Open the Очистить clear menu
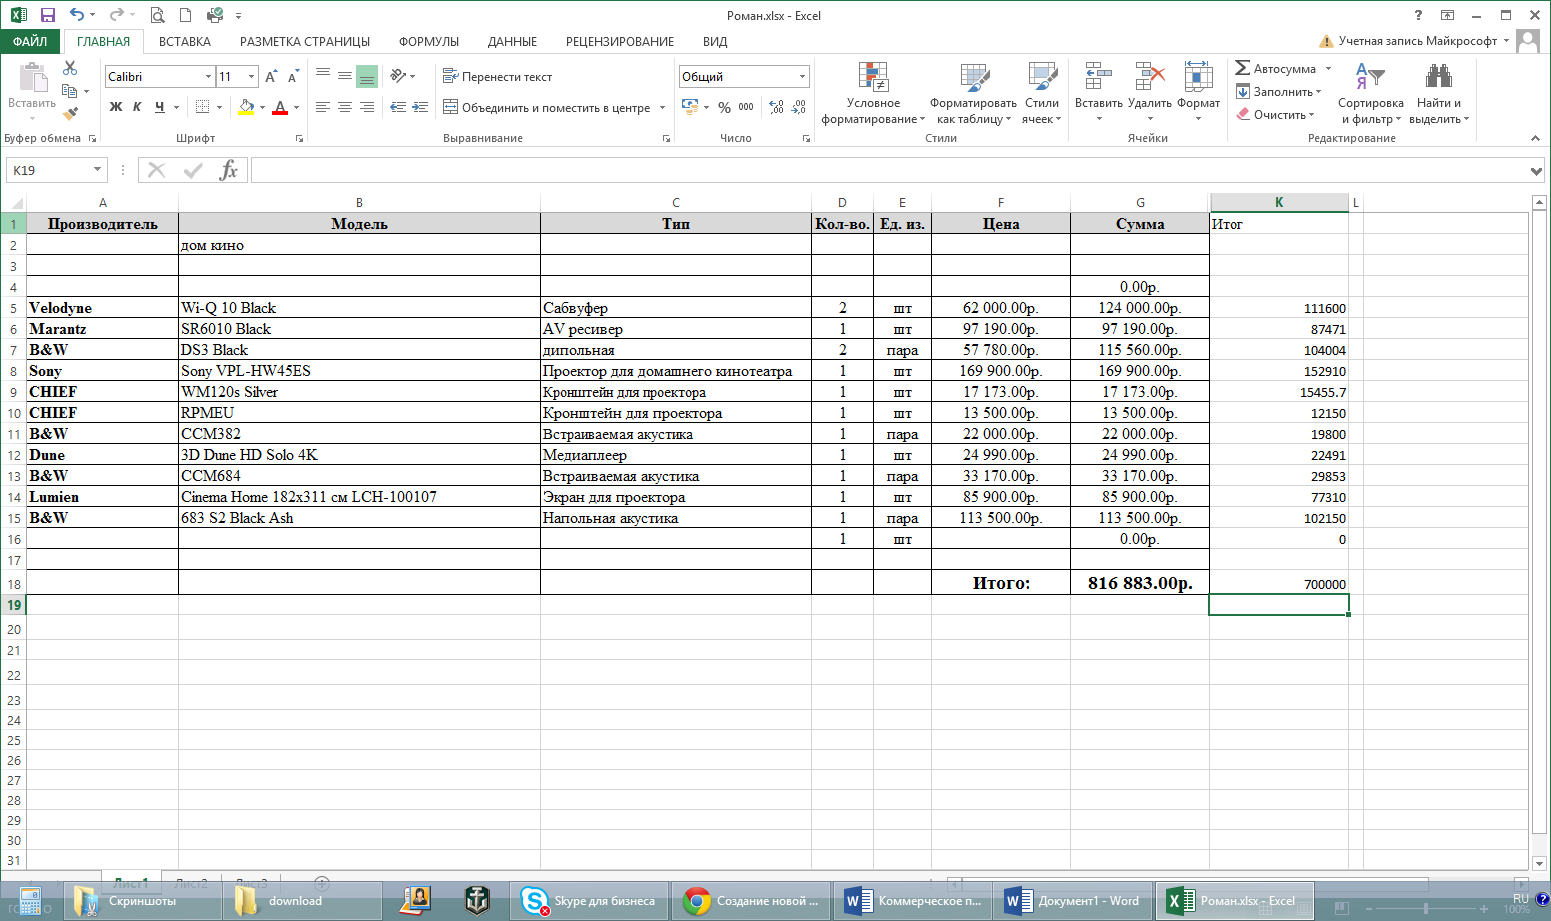 point(1275,114)
